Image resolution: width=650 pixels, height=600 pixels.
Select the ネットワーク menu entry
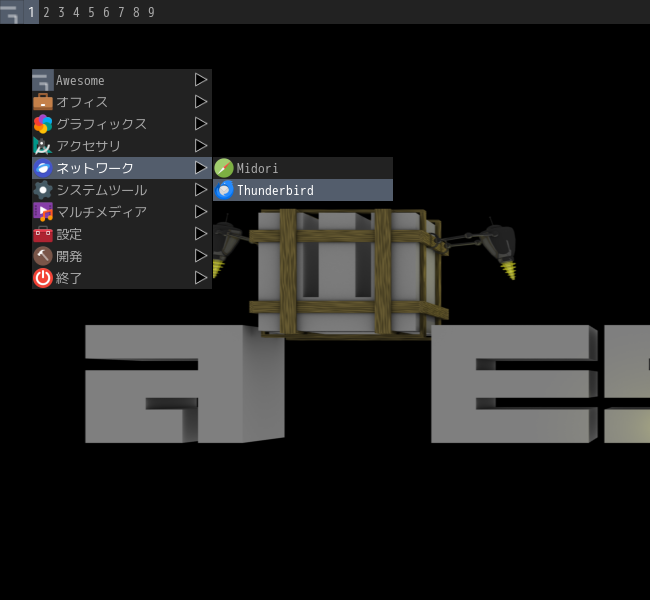click(x=122, y=168)
